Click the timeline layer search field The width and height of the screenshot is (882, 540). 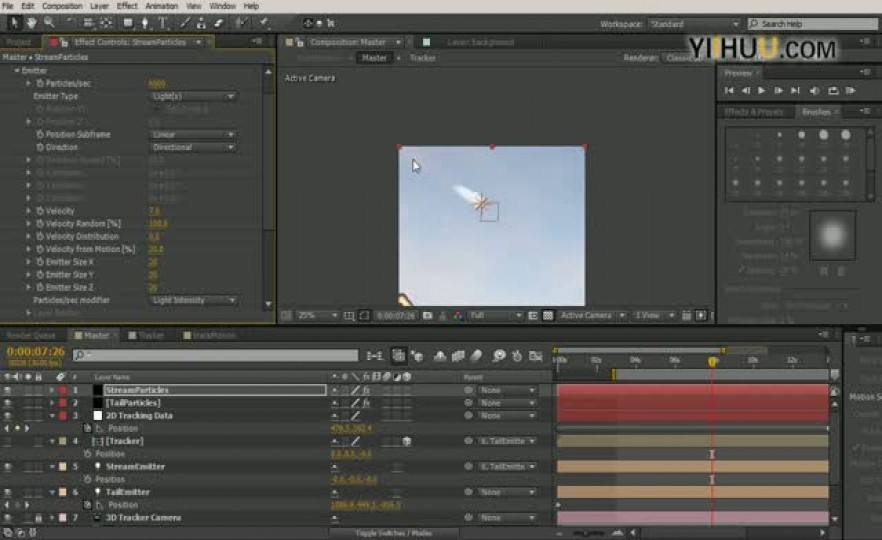tap(215, 356)
